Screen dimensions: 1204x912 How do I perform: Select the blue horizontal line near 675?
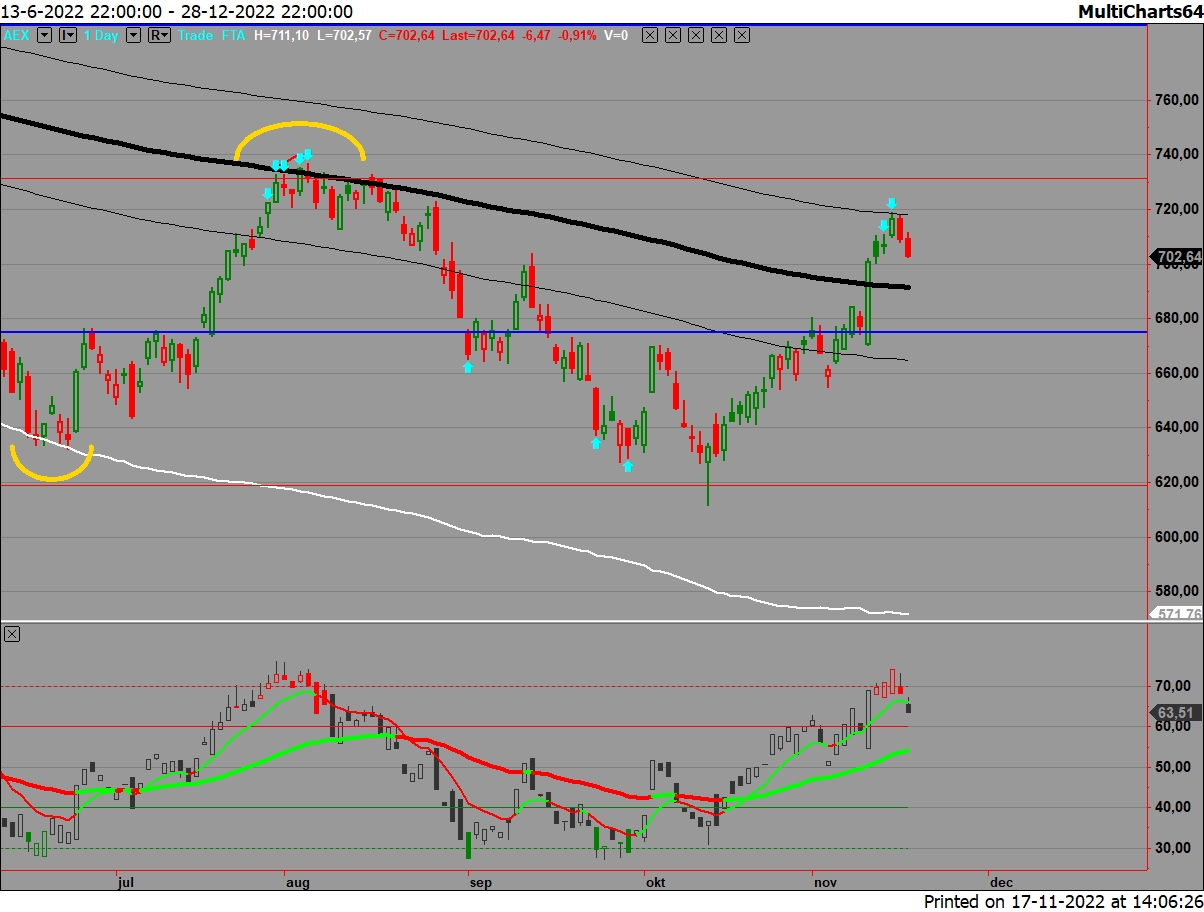coord(600,332)
